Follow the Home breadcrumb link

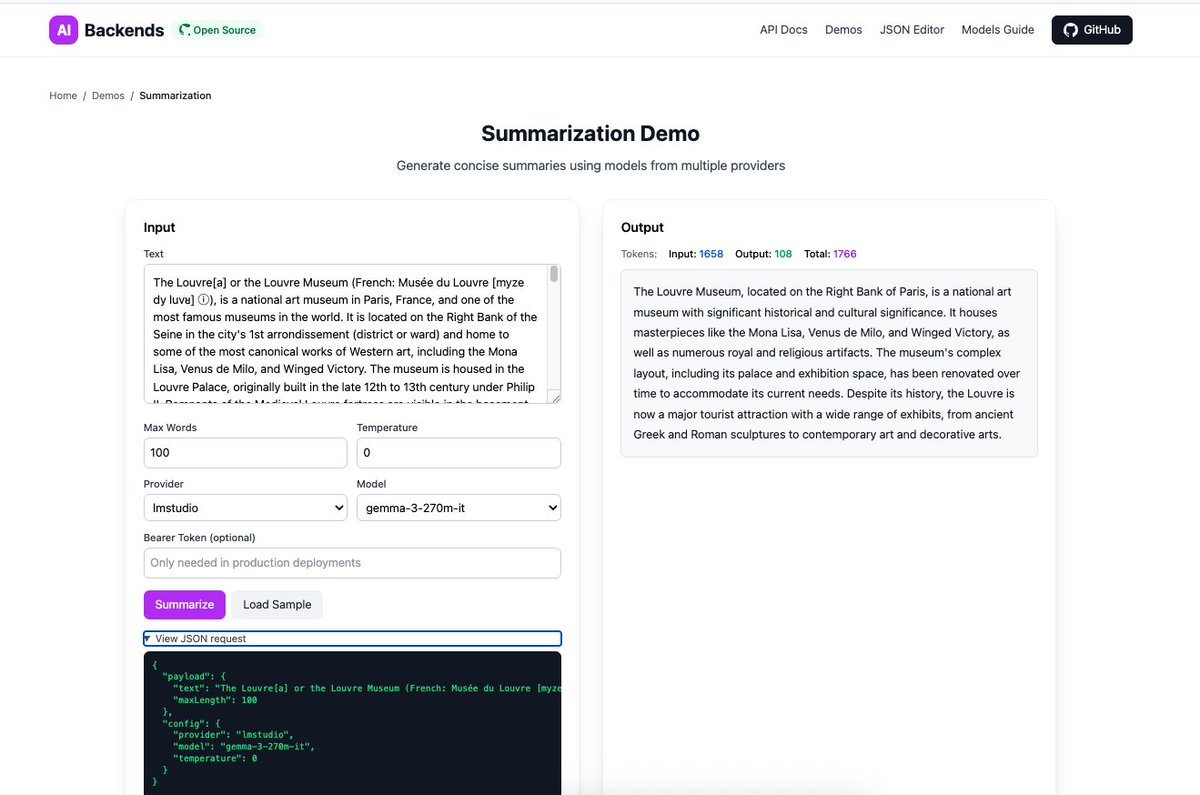click(63, 96)
